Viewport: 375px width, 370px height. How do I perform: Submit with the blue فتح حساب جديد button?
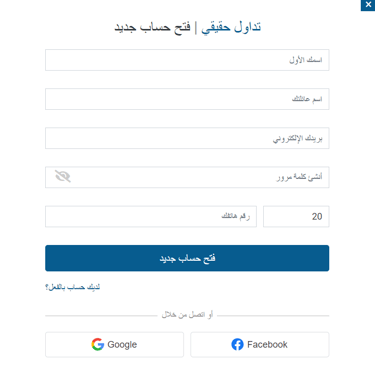(x=187, y=258)
